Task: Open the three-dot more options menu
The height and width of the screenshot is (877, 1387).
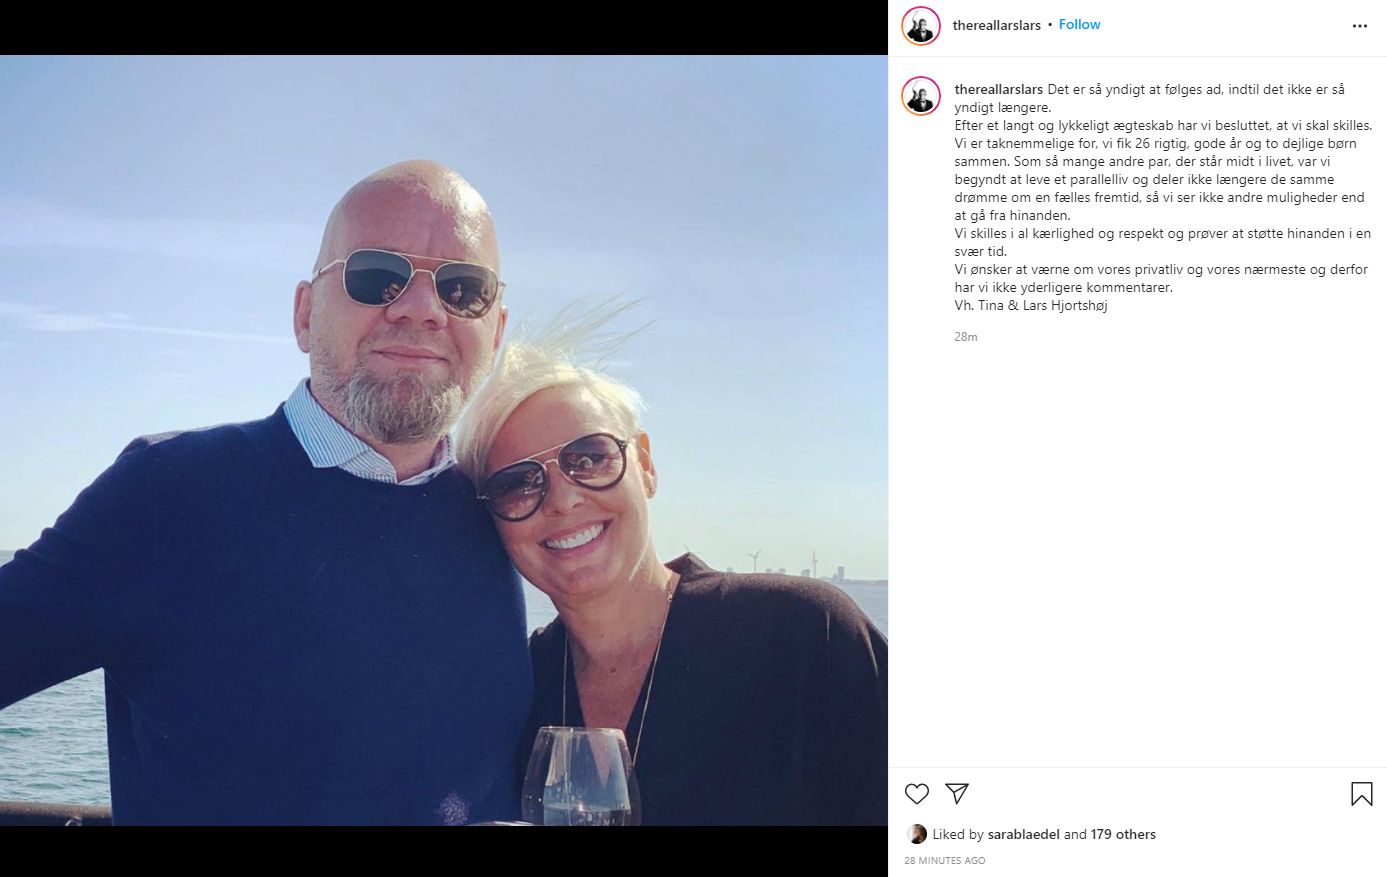Action: (x=1359, y=26)
